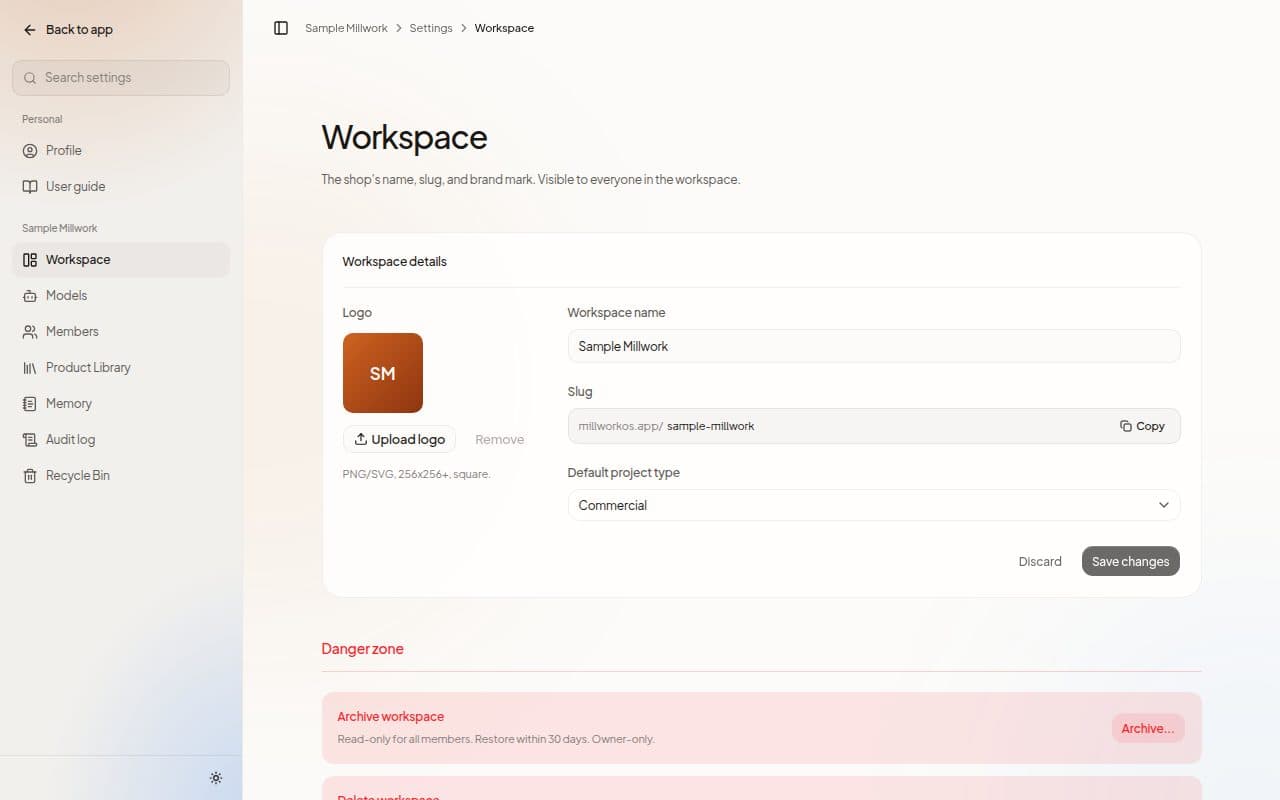1280x800 pixels.
Task: Click the Archive workspace title text
Action: pyautogui.click(x=390, y=716)
